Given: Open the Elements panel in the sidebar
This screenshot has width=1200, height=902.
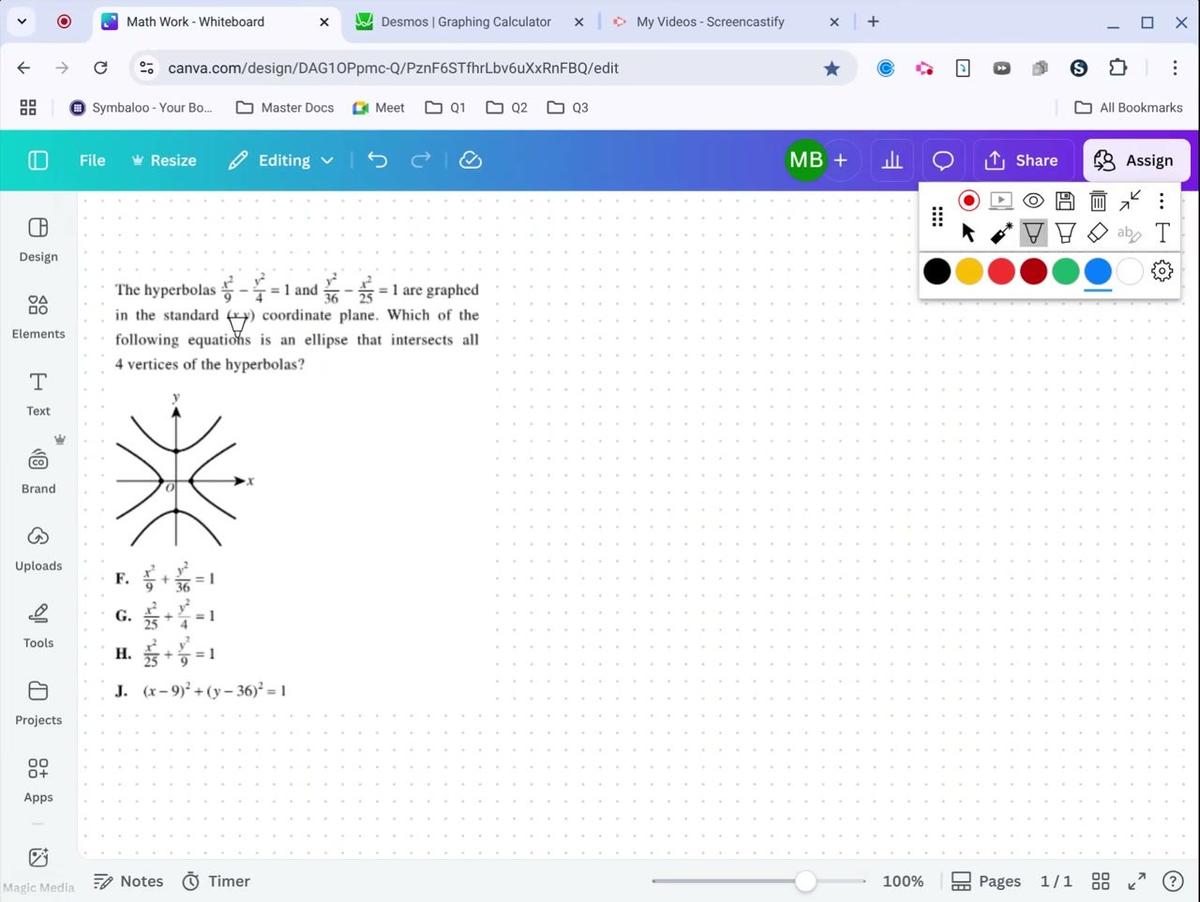Looking at the screenshot, I should click(x=38, y=316).
